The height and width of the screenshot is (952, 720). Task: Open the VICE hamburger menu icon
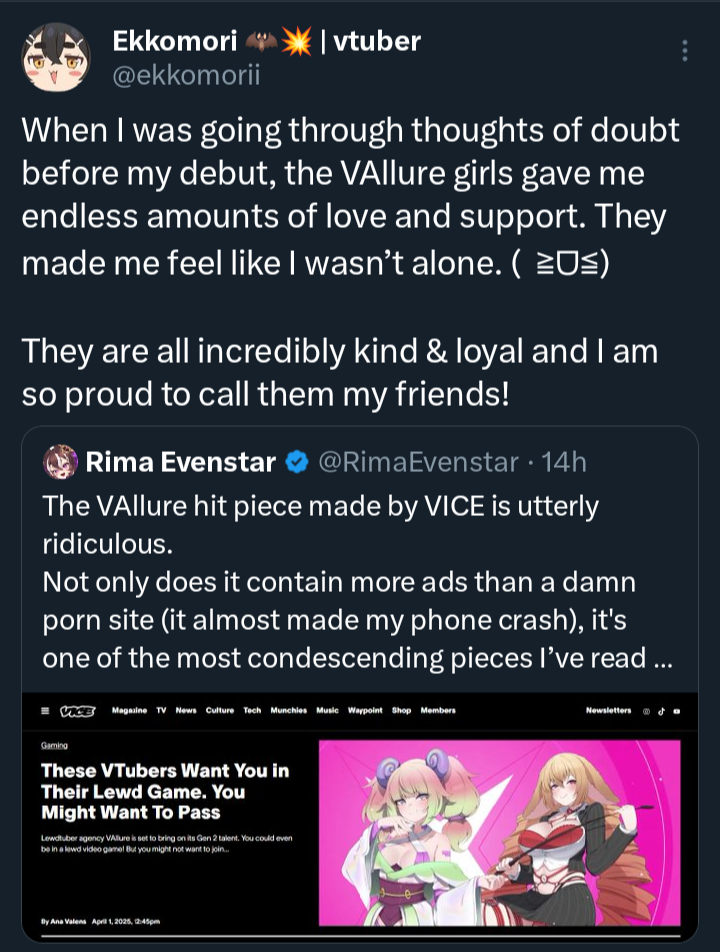click(x=46, y=711)
